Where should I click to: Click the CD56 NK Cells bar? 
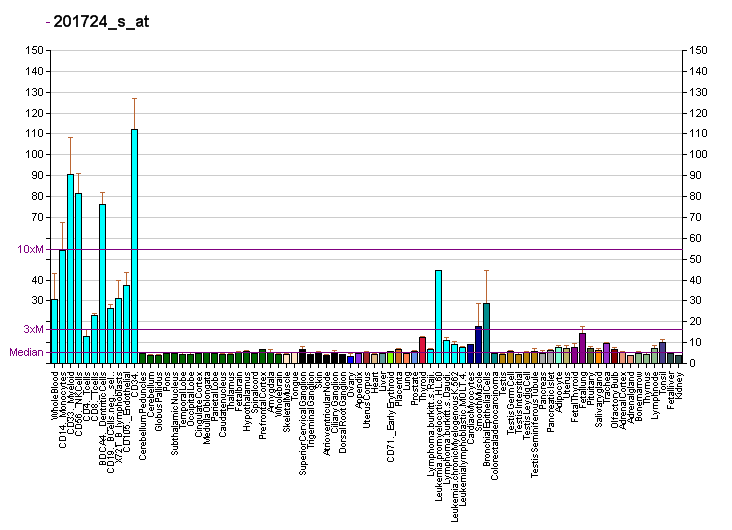78,278
